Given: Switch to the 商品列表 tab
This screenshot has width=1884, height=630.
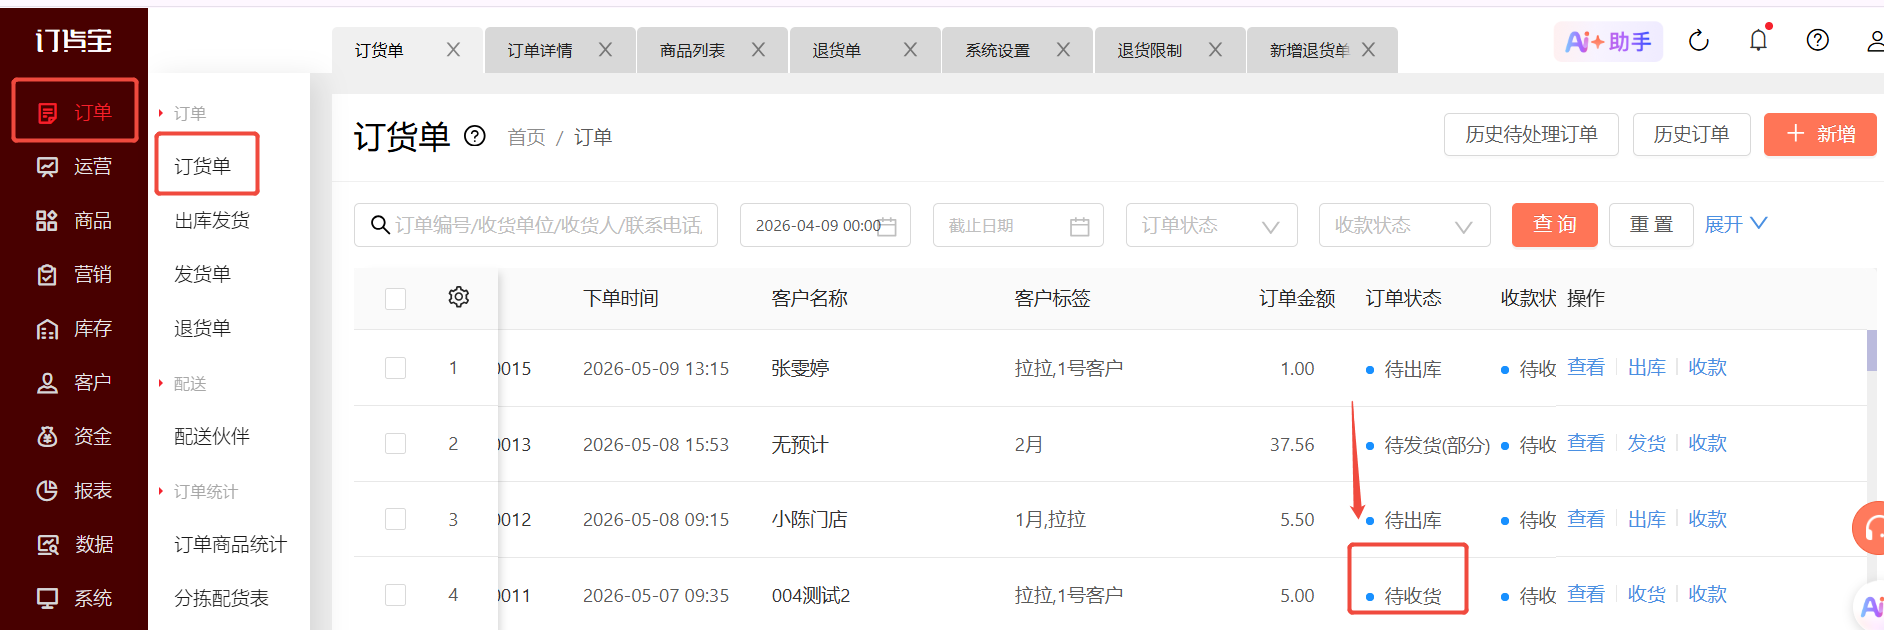Looking at the screenshot, I should 692,50.
